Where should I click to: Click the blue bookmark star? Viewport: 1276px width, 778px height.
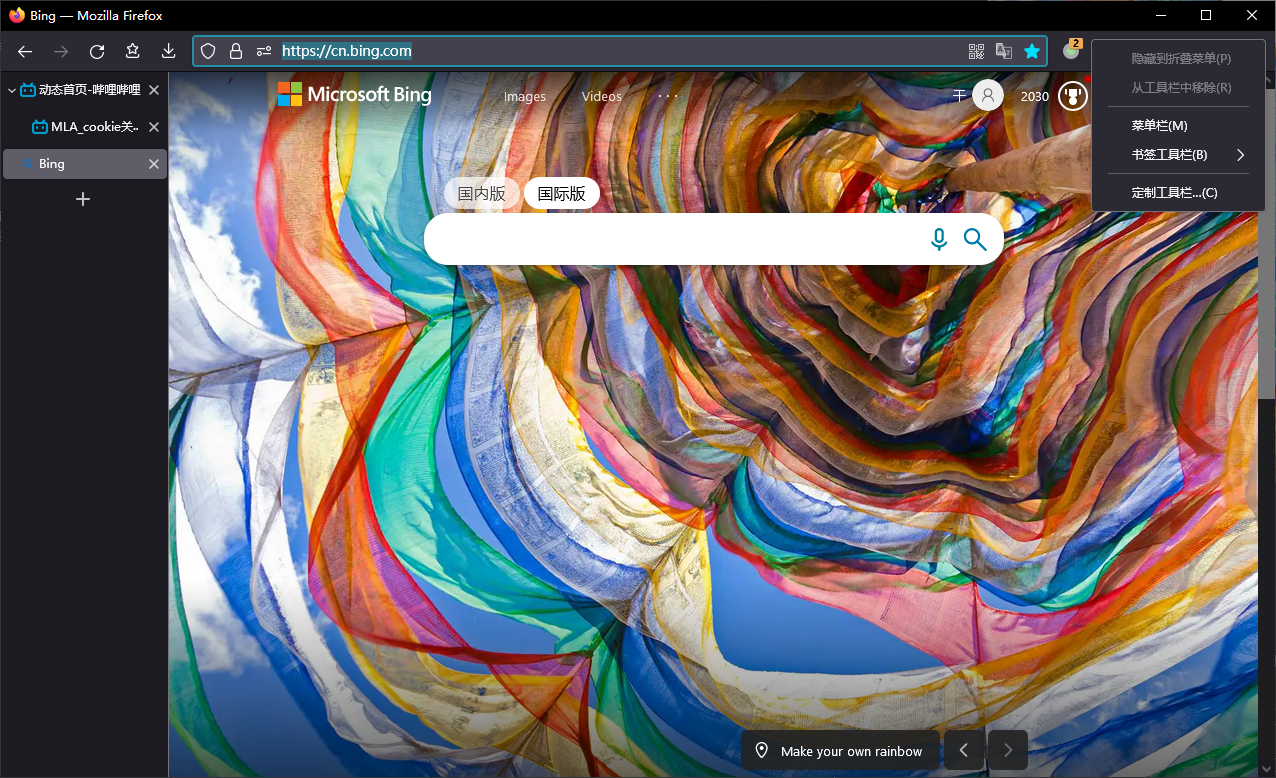(x=1032, y=52)
